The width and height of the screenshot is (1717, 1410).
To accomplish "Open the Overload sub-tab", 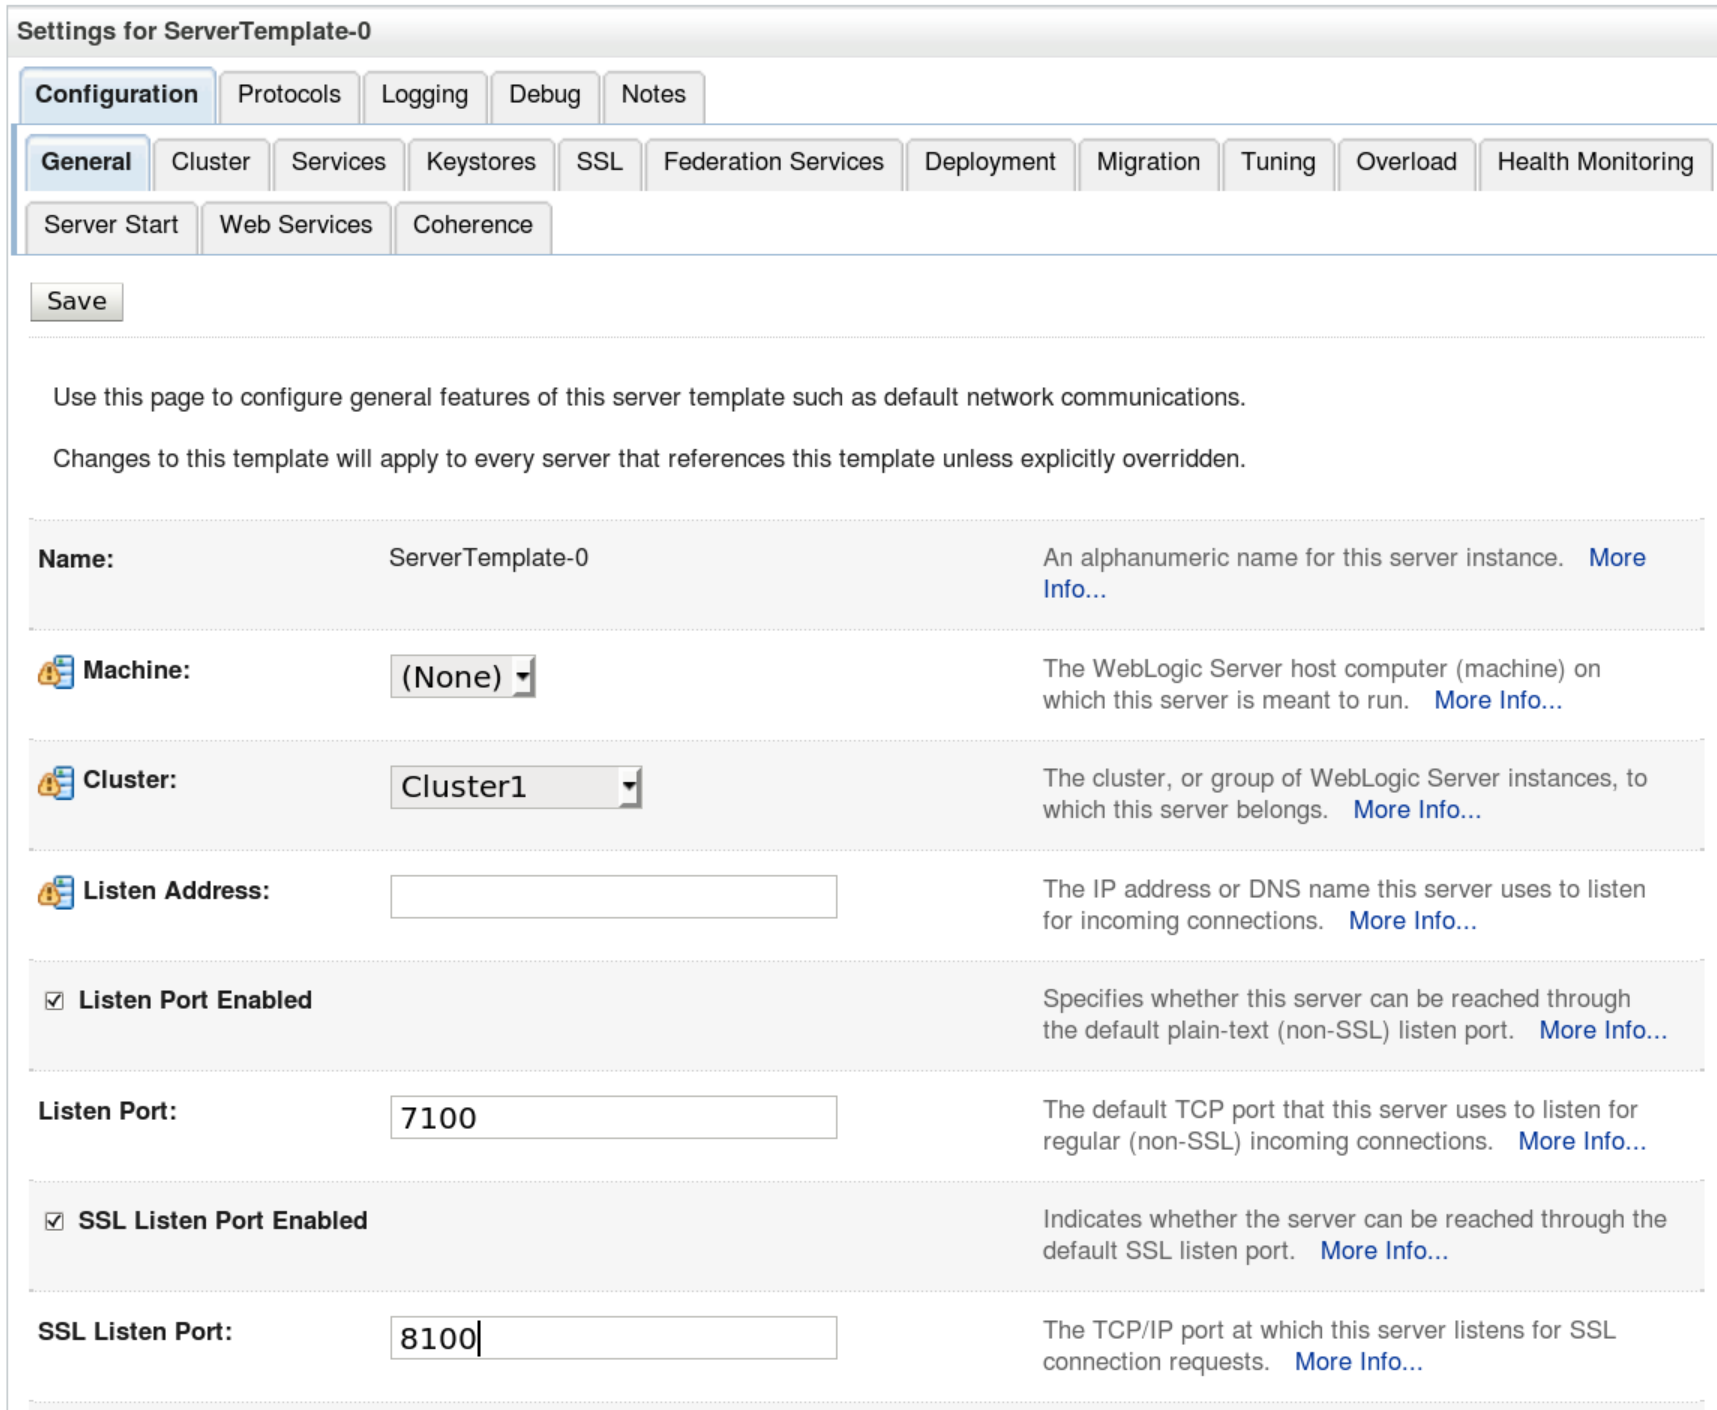I will tap(1407, 162).
